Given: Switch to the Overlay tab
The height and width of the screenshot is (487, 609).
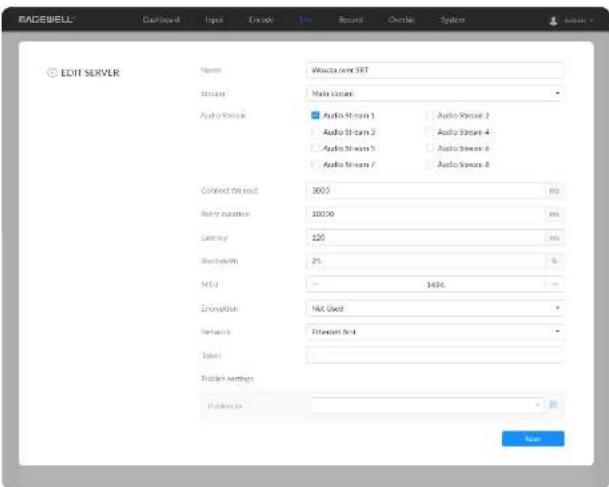Looking at the screenshot, I should pyautogui.click(x=401, y=19).
